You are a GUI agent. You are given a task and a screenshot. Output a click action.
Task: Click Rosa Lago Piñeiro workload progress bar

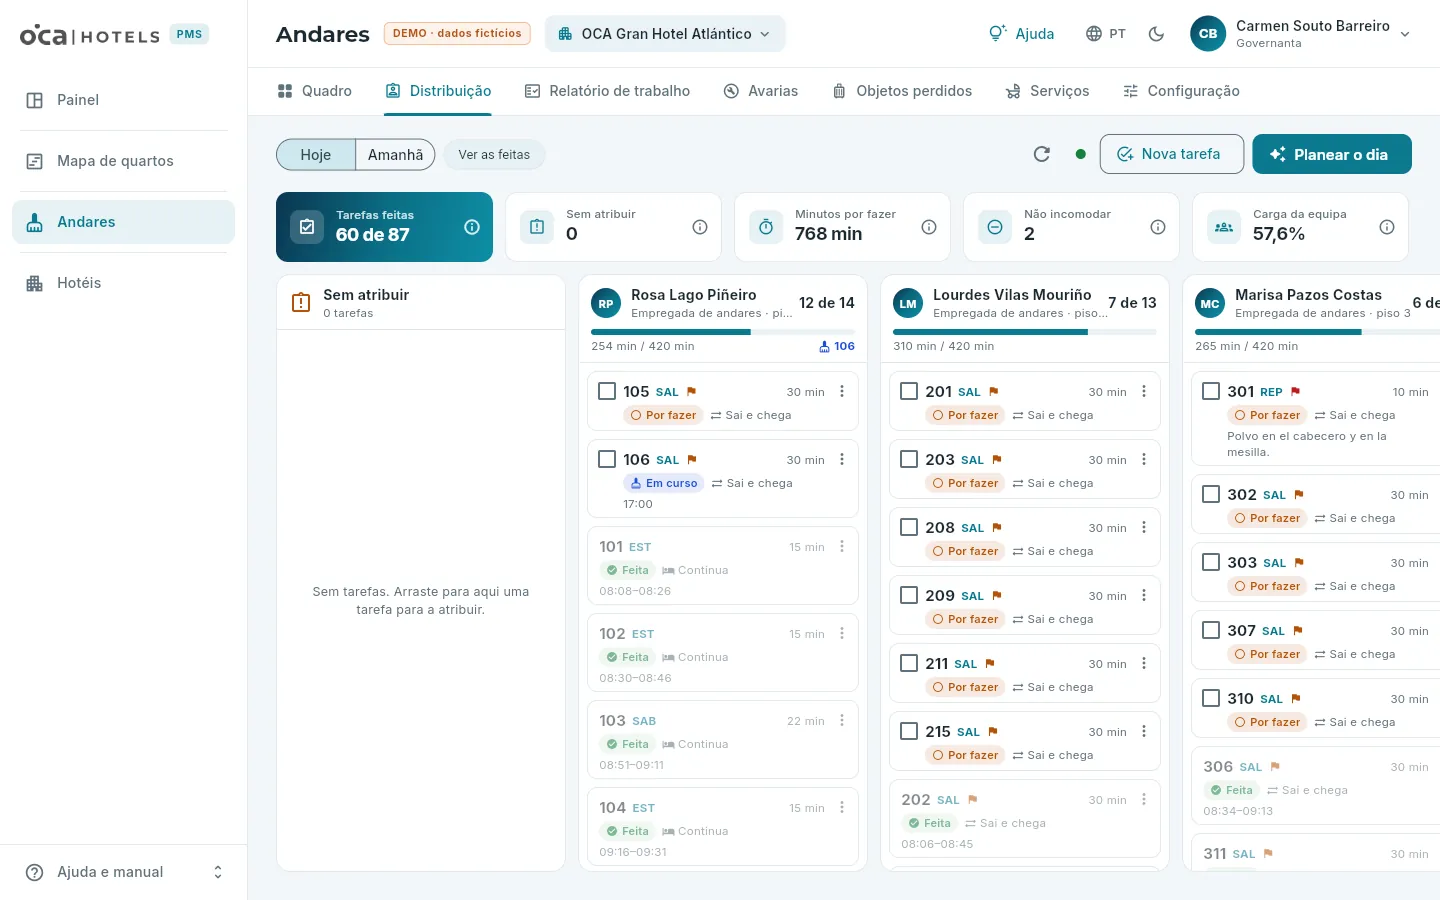(723, 332)
